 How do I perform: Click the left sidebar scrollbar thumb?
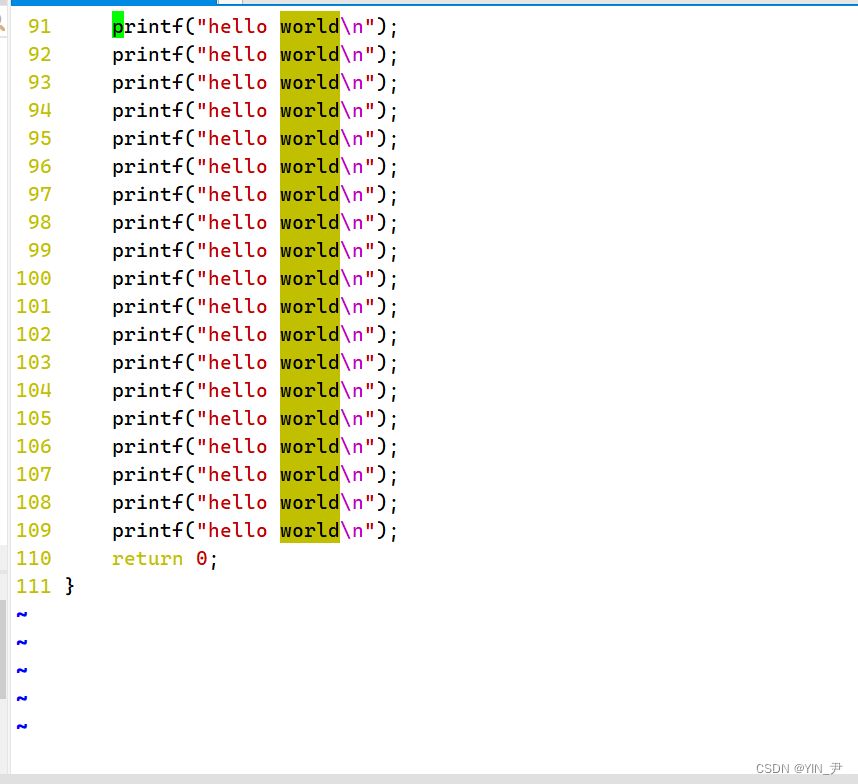pos(3,650)
